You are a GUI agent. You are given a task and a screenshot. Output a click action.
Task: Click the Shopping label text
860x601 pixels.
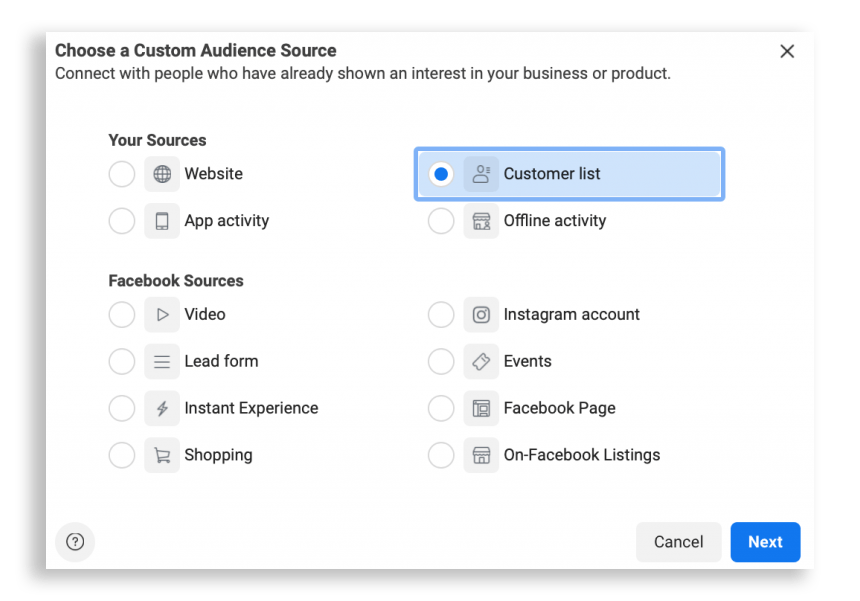[218, 456]
